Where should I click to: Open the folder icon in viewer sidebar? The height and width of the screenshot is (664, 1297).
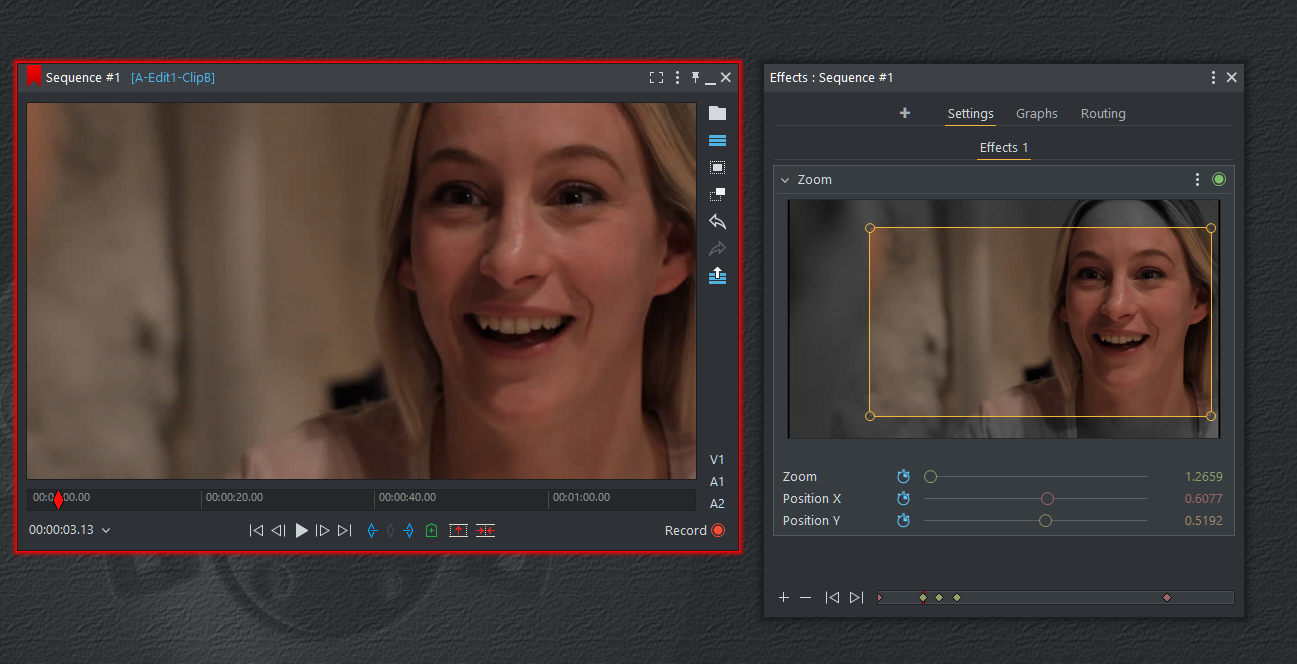tap(717, 113)
